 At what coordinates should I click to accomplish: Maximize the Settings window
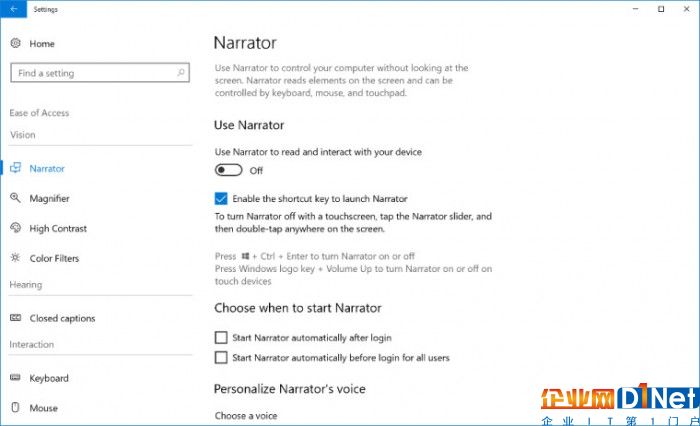(x=661, y=9)
